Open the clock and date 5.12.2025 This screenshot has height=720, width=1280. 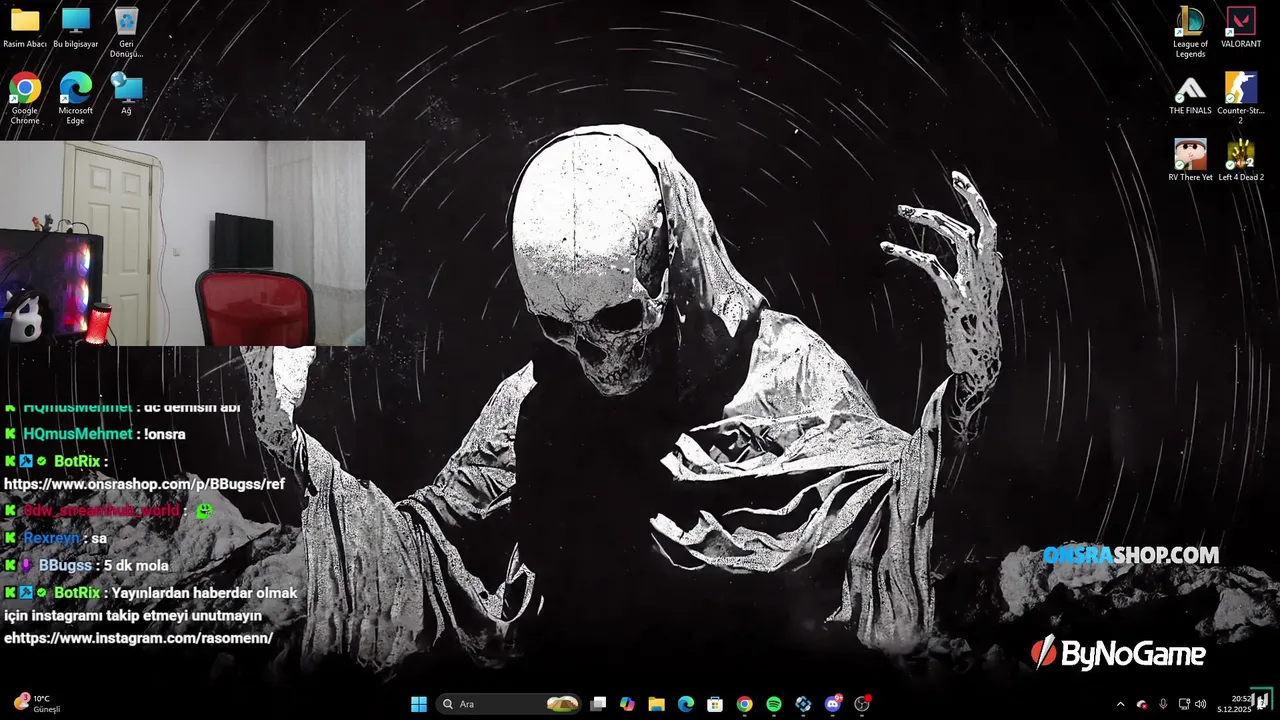(1234, 704)
